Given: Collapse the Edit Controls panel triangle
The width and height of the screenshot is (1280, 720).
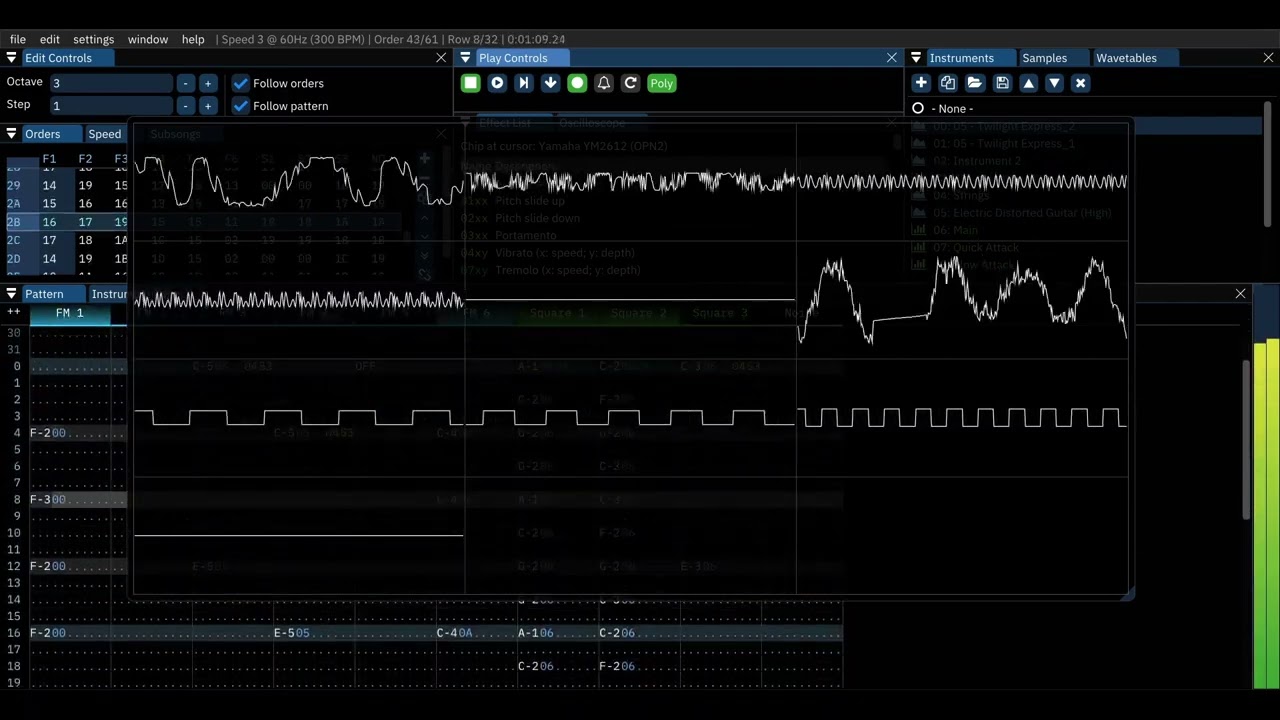Looking at the screenshot, I should pos(12,58).
